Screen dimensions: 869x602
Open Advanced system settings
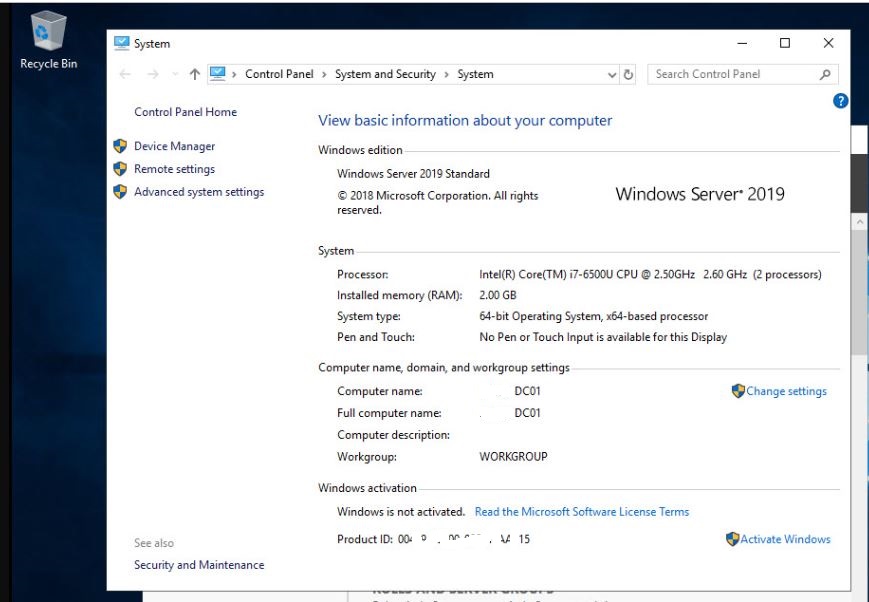[199, 192]
